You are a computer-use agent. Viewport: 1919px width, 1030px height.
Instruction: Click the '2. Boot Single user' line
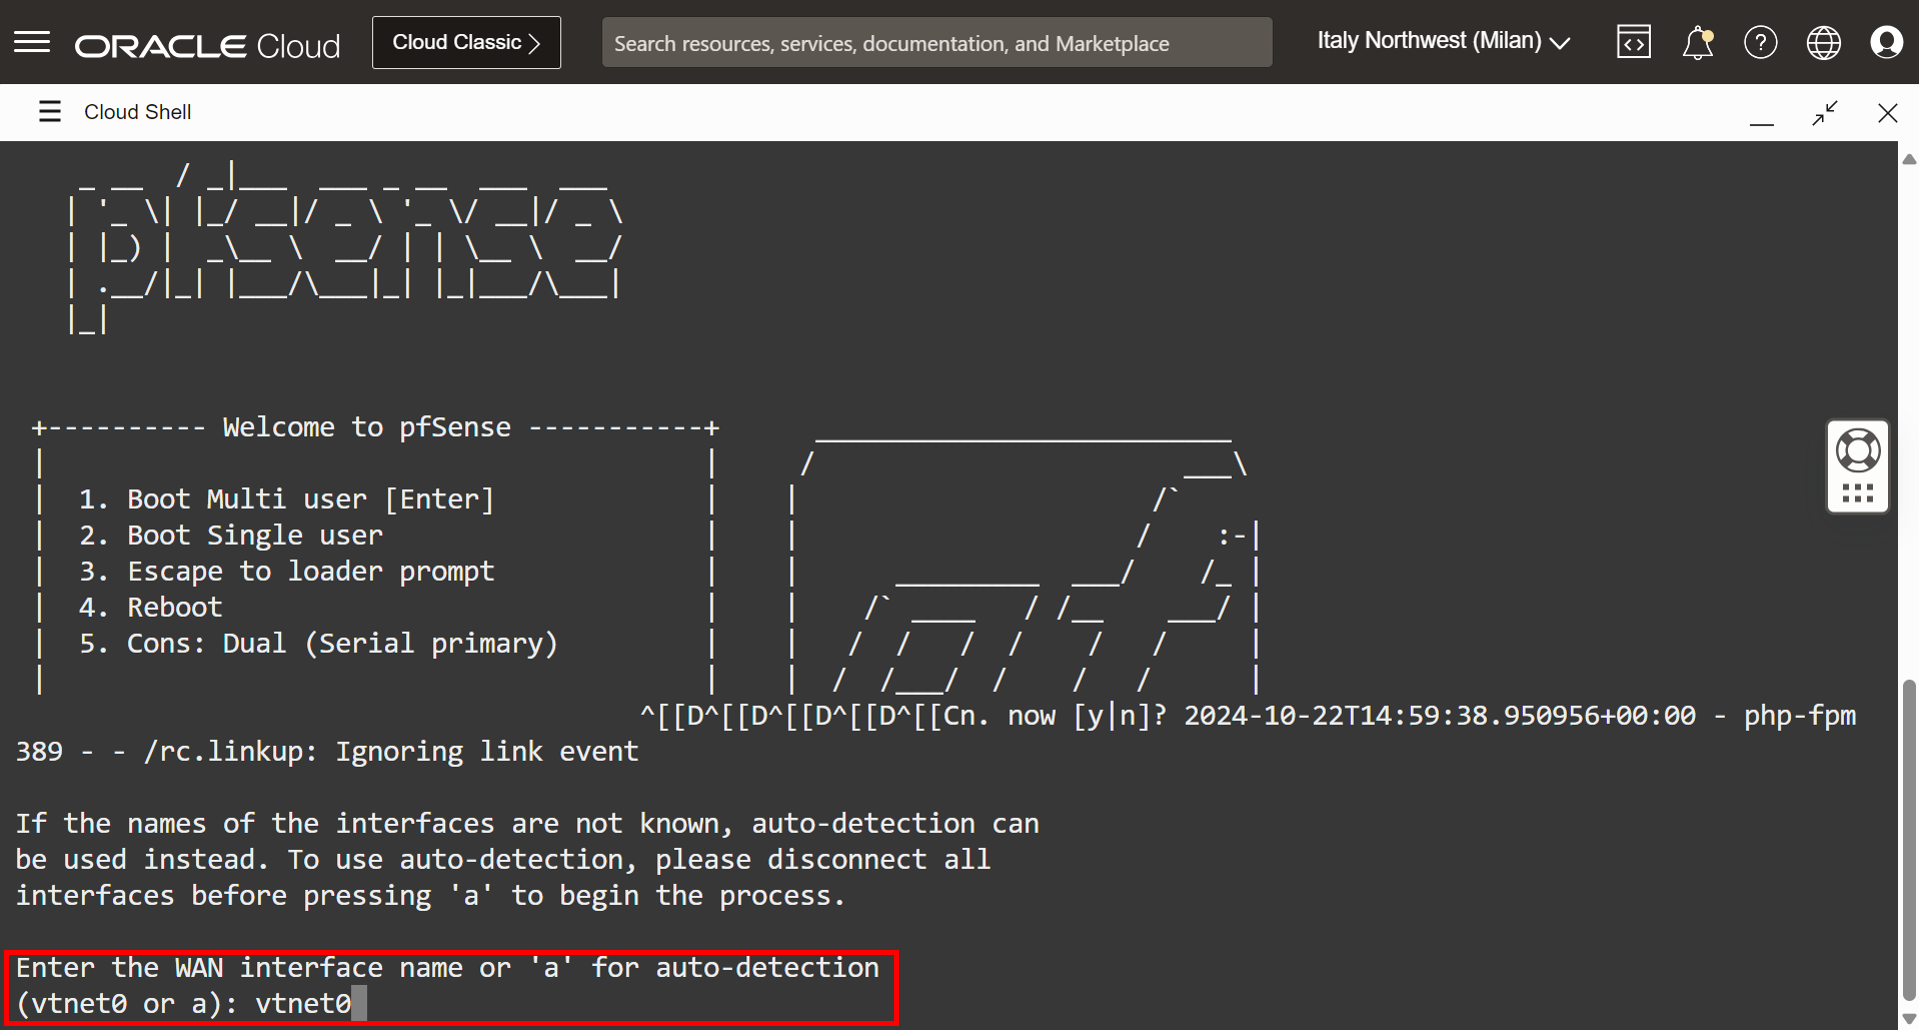click(x=230, y=535)
